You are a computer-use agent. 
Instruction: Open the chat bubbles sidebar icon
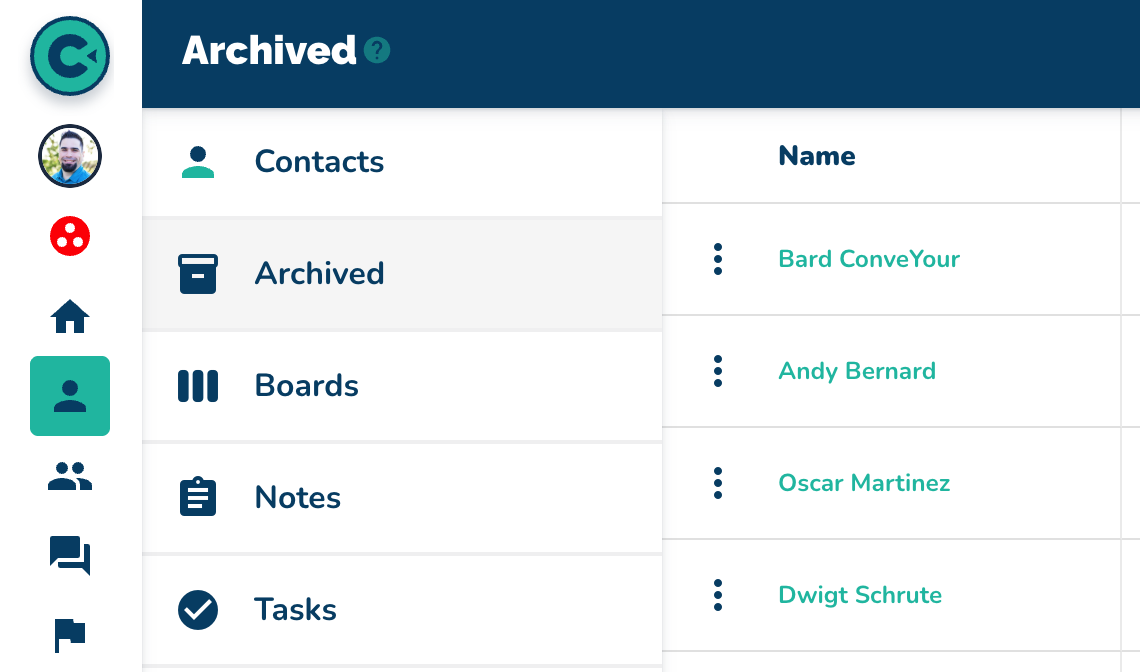70,555
